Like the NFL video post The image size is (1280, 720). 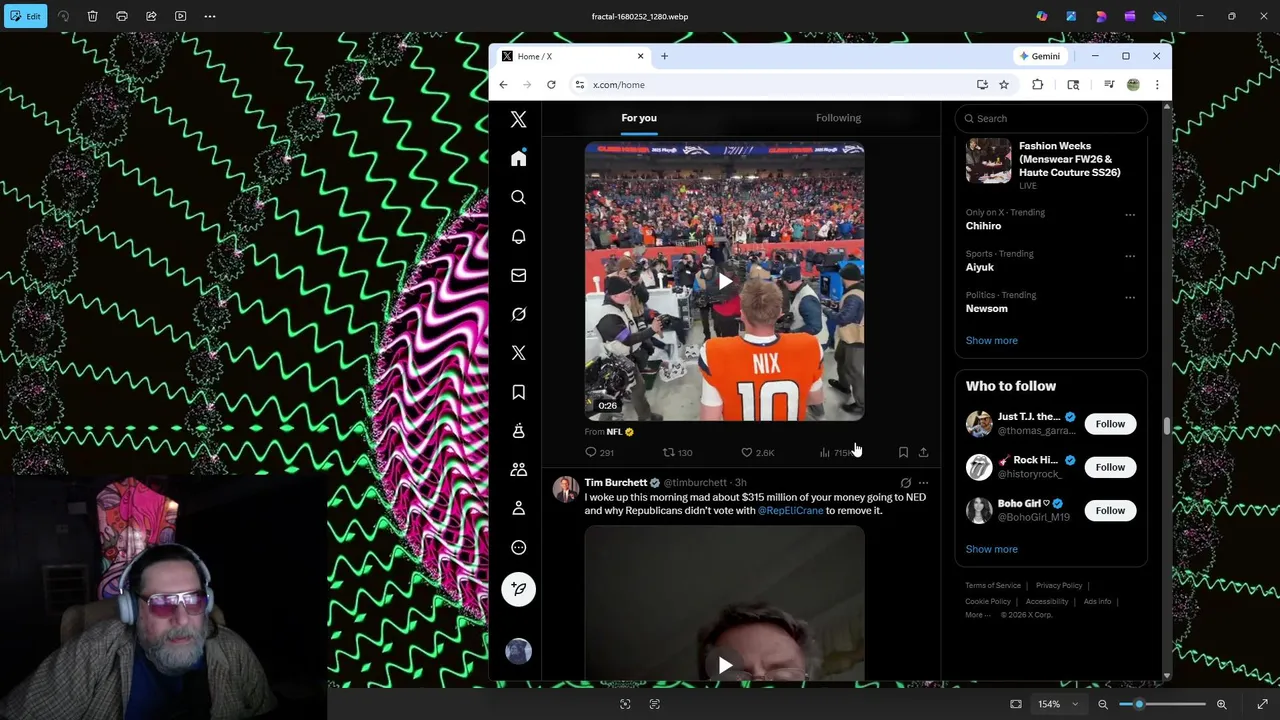757,453
